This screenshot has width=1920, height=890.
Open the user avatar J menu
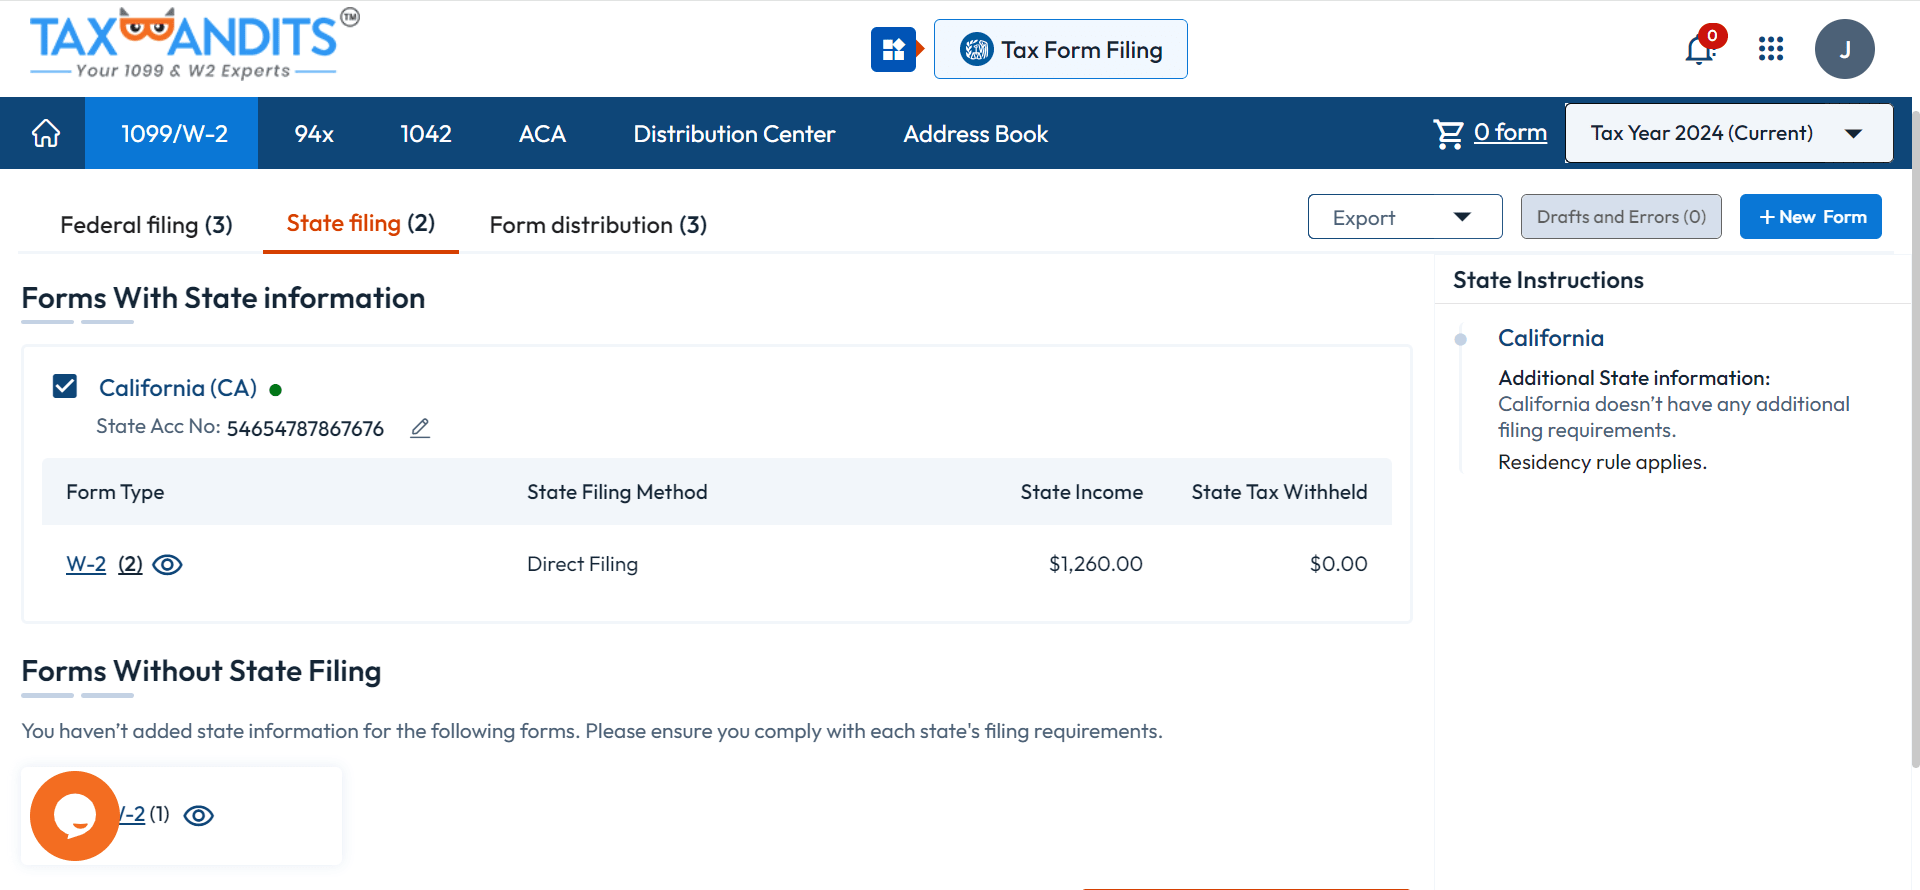click(1845, 49)
